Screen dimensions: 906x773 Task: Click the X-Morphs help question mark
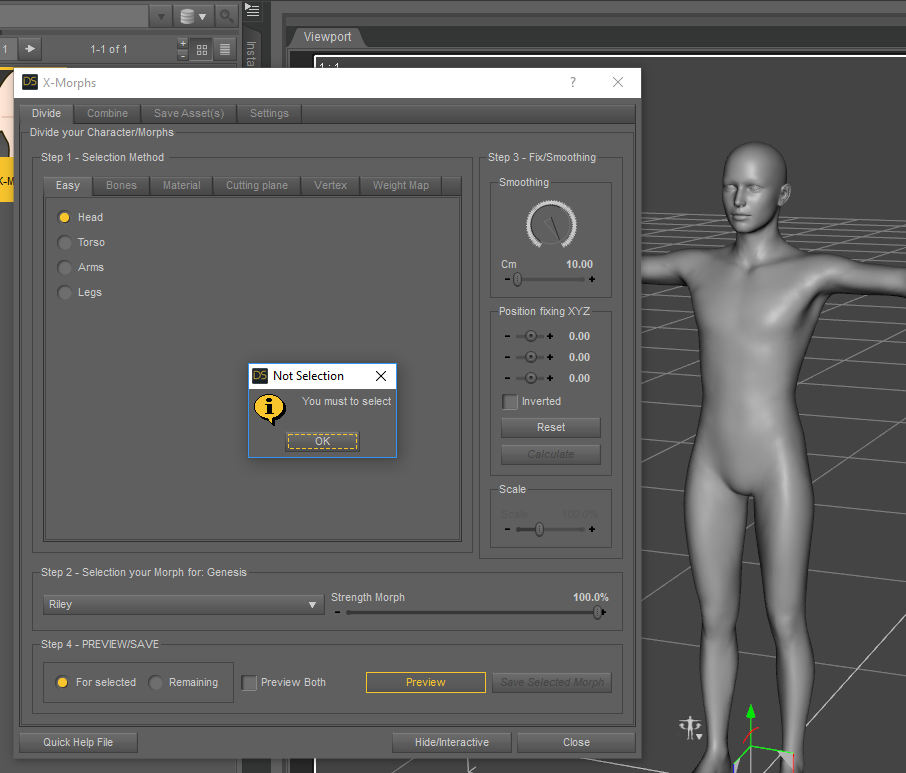click(x=573, y=82)
